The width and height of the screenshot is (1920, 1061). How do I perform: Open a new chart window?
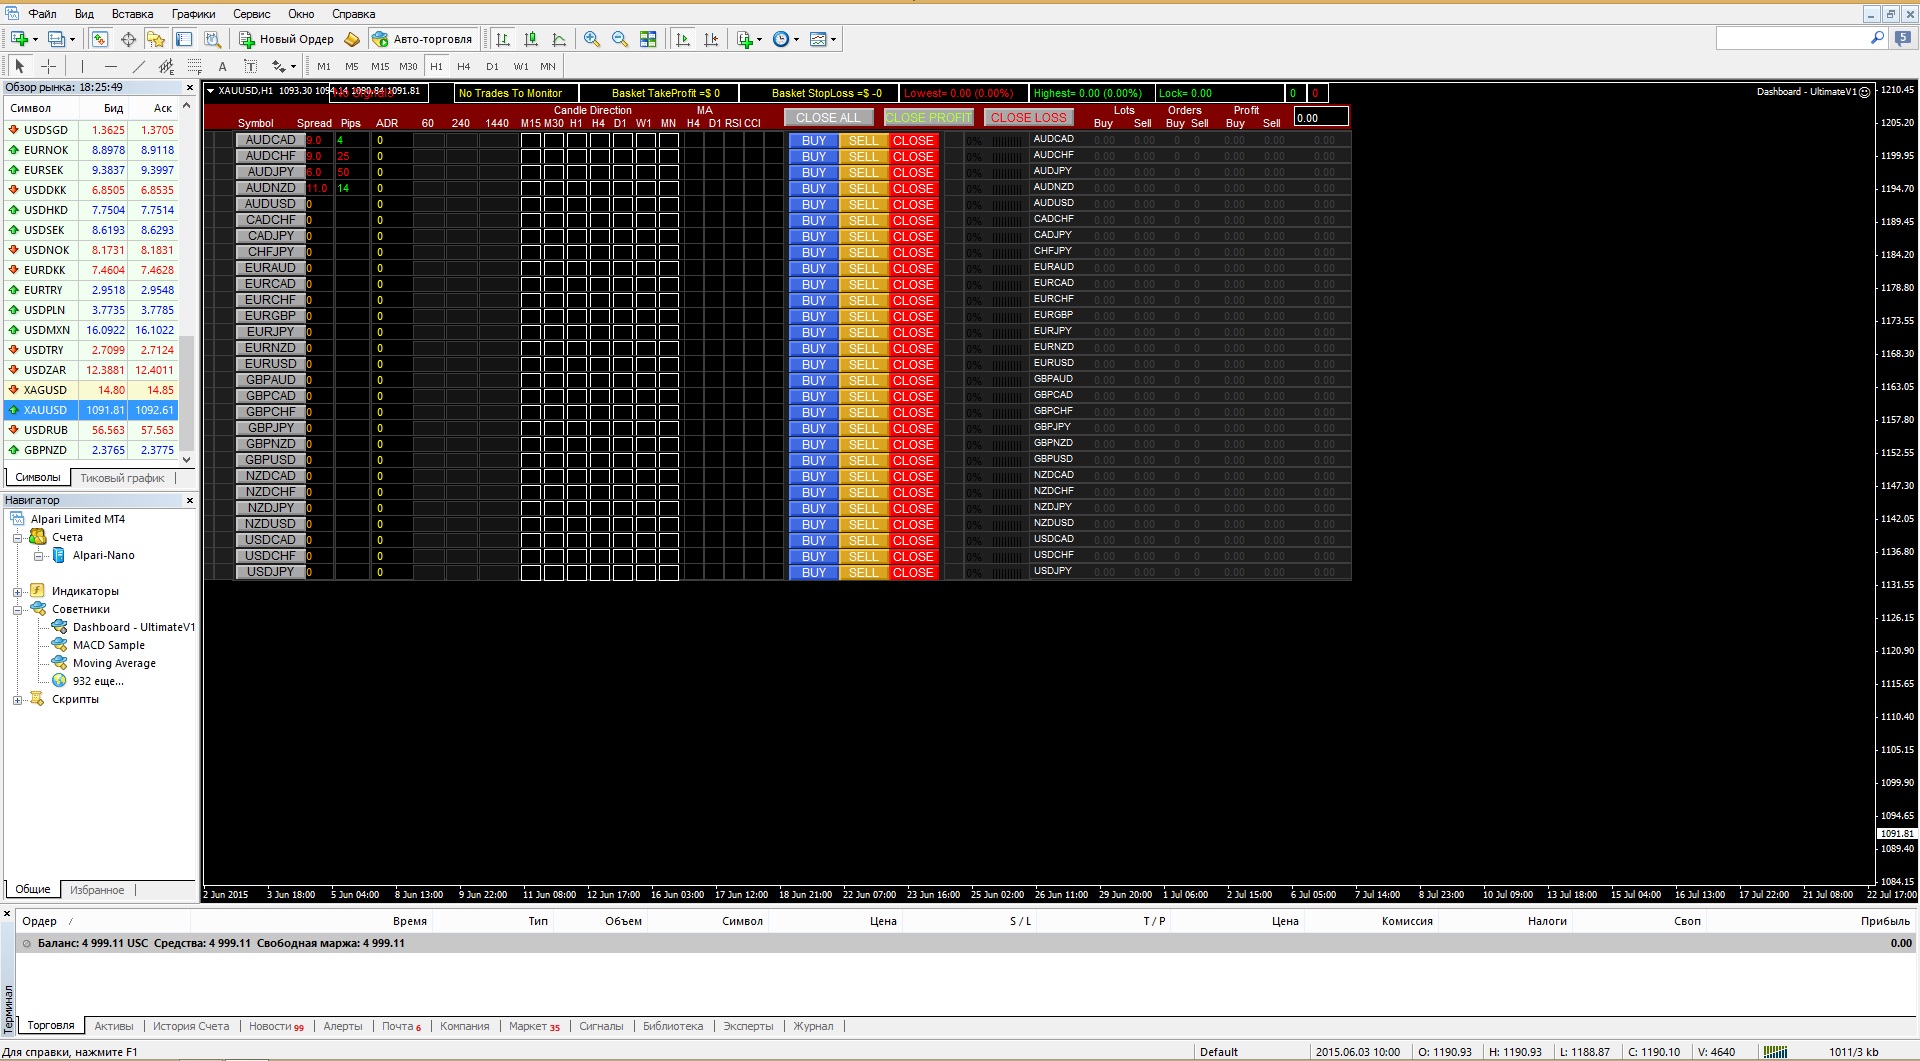coord(19,39)
